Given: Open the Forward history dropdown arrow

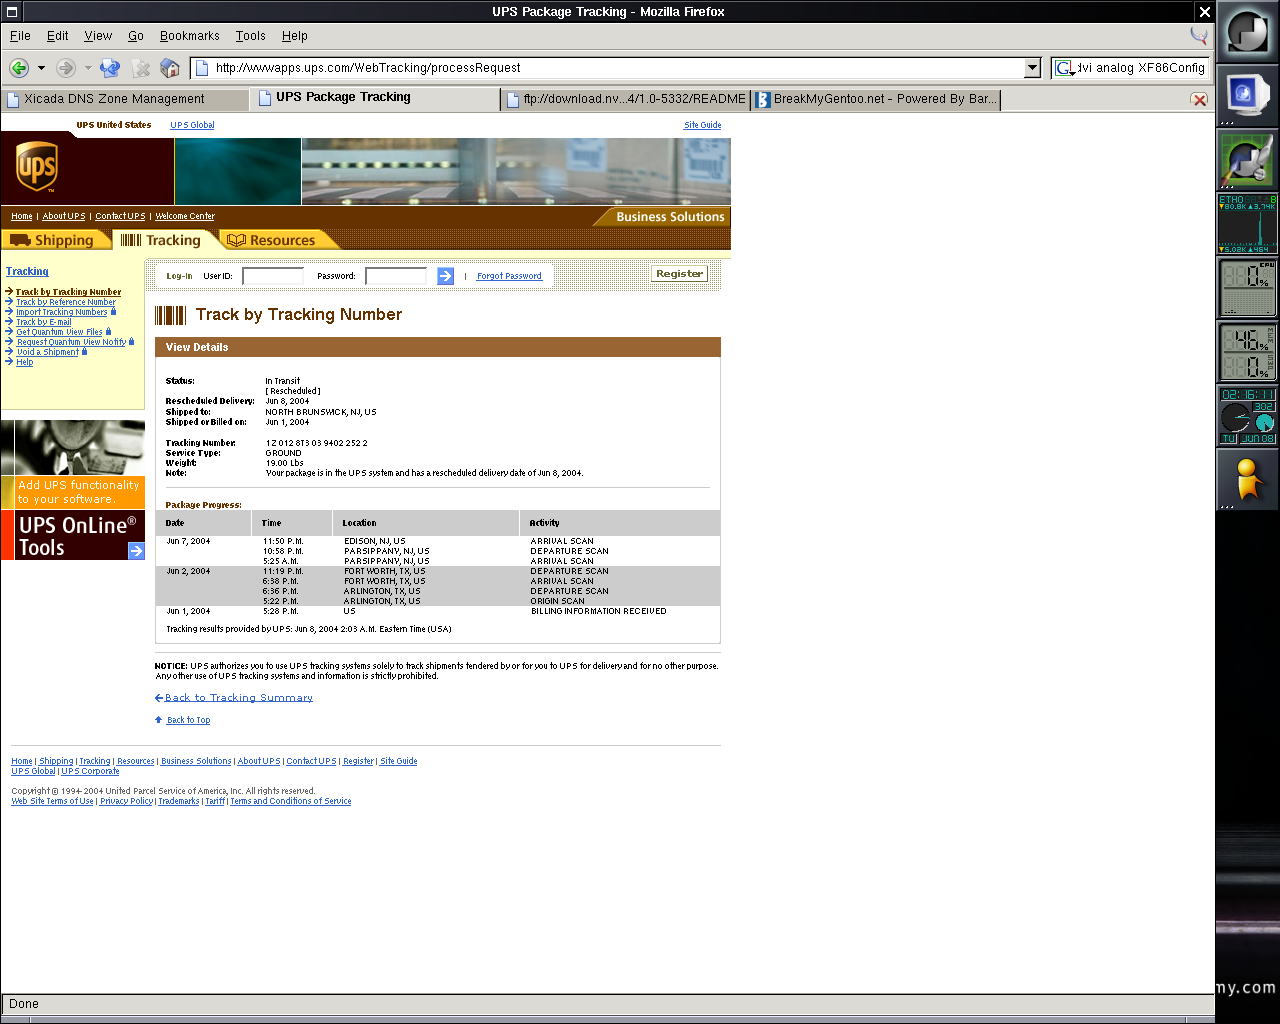Looking at the screenshot, I should tap(88, 68).
